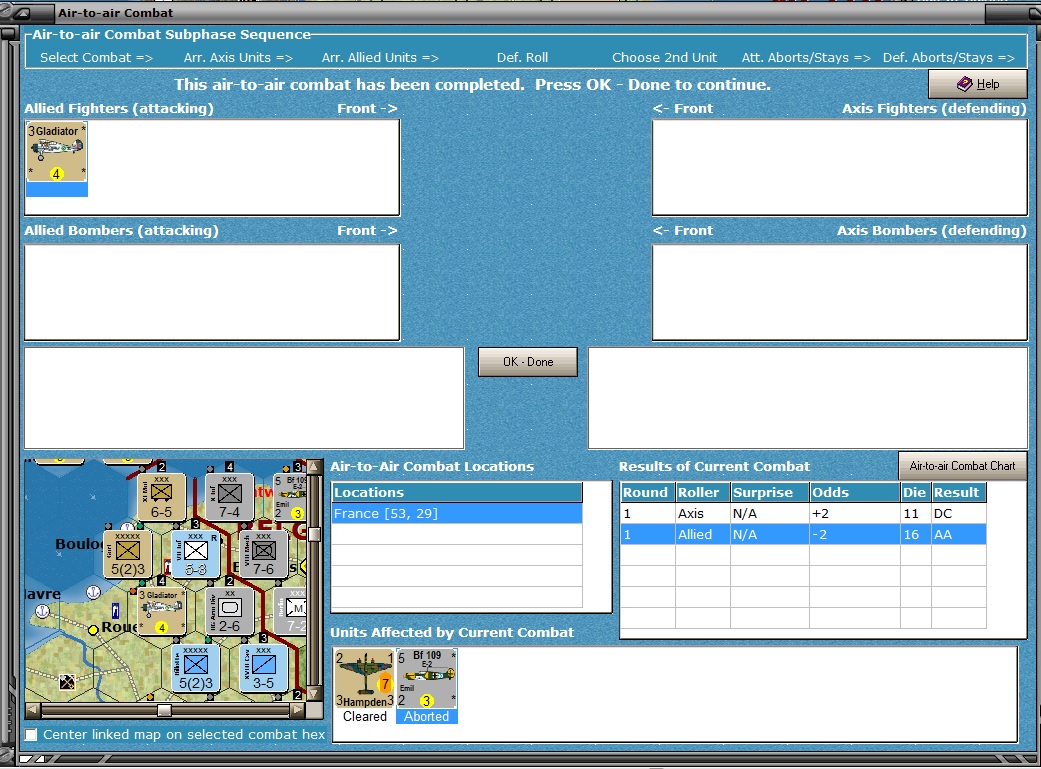Viewport: 1041px width, 769px height.
Task: Click the blue 5(2)3 army counter
Action: (x=195, y=669)
